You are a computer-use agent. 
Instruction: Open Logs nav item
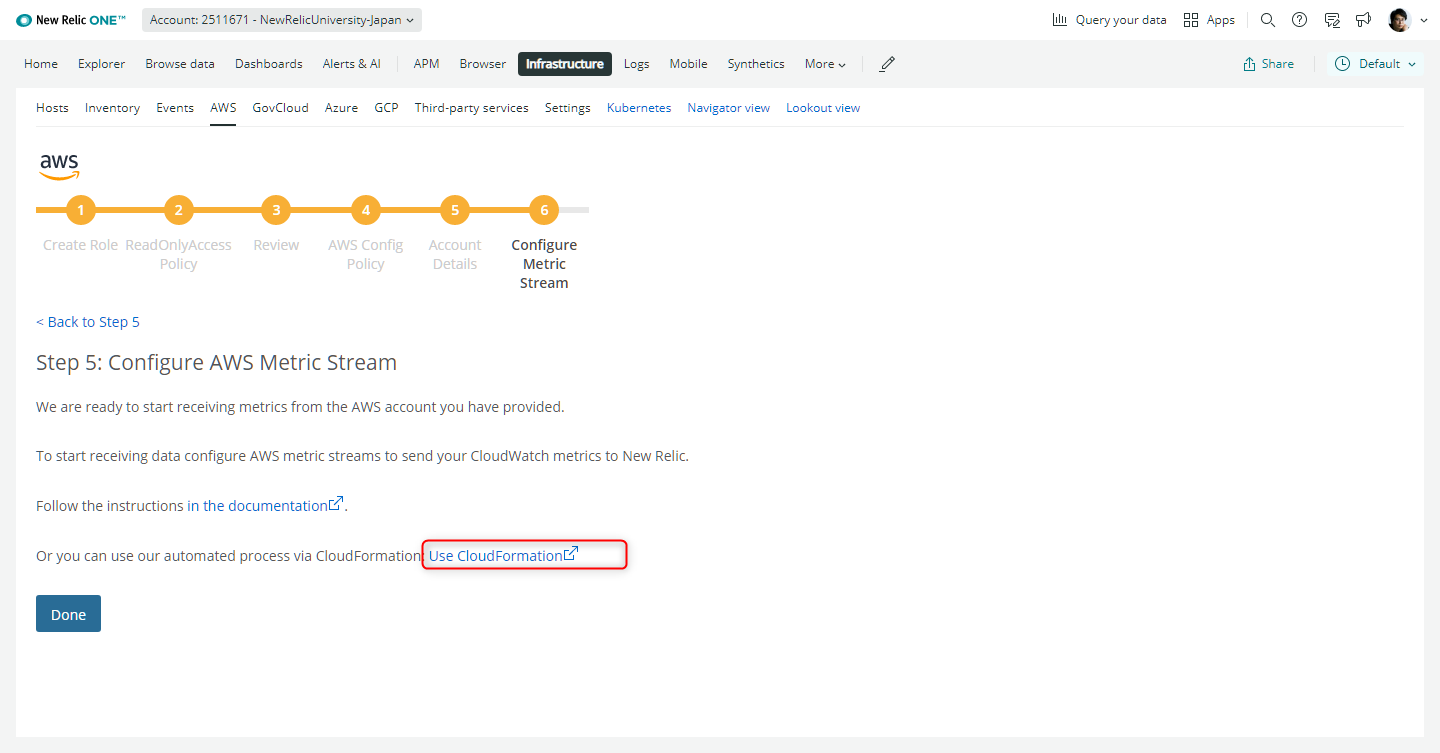(x=637, y=64)
